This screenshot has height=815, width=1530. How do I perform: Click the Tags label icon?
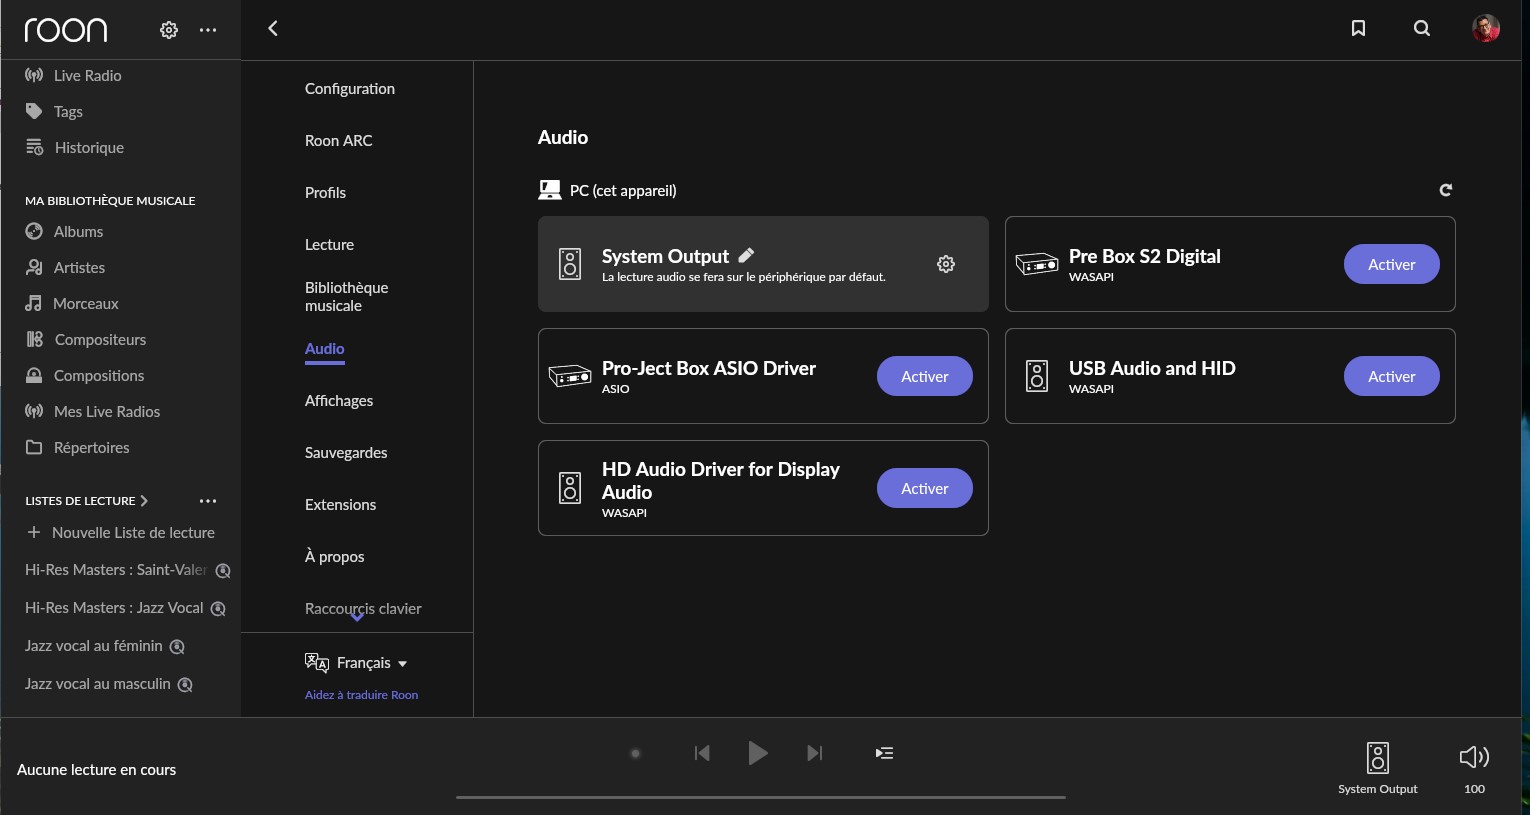(x=34, y=111)
